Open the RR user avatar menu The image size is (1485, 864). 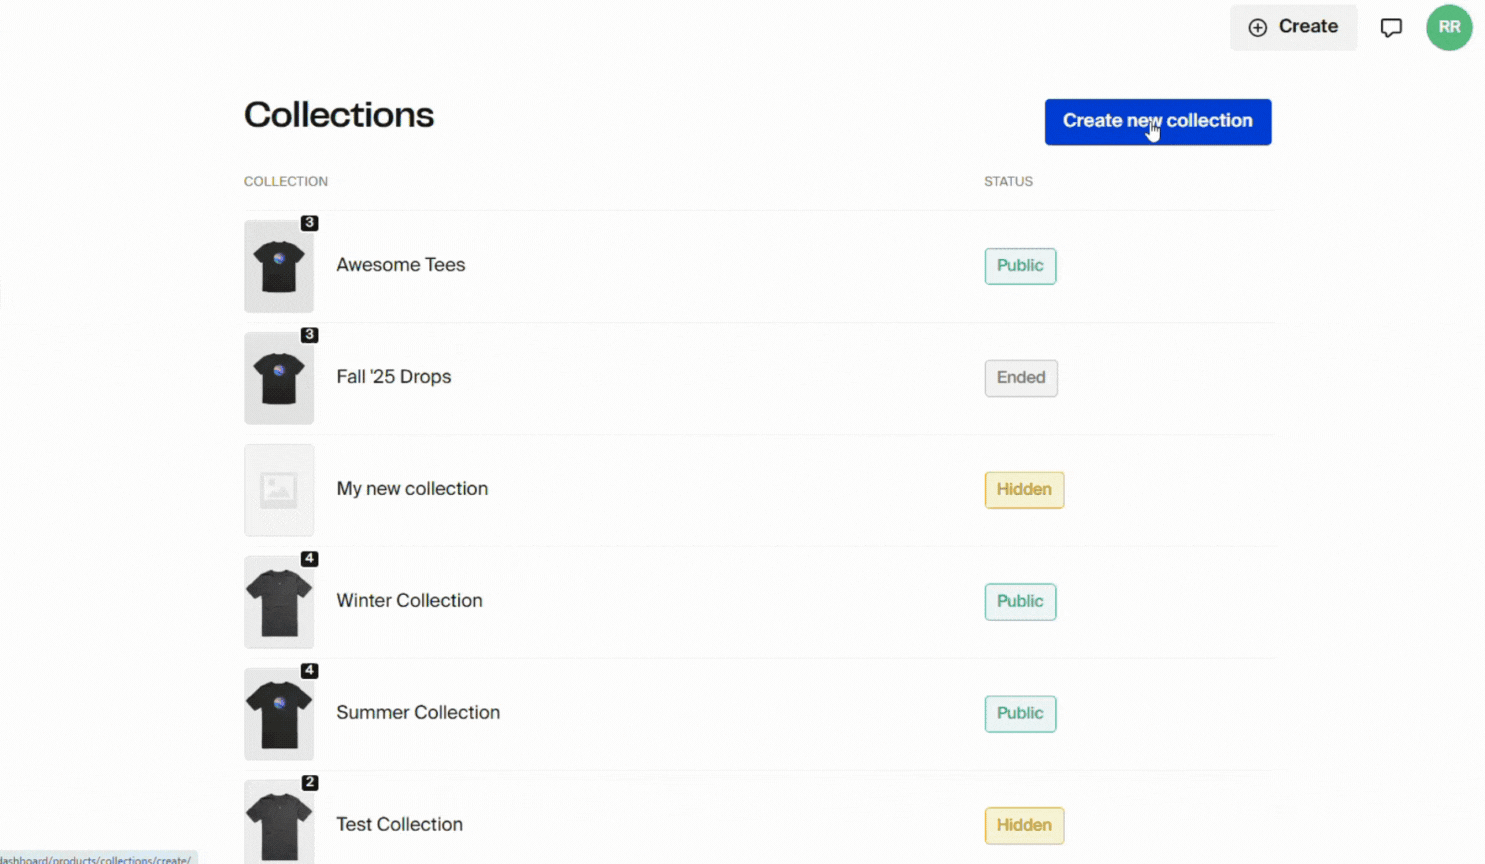coord(1449,27)
